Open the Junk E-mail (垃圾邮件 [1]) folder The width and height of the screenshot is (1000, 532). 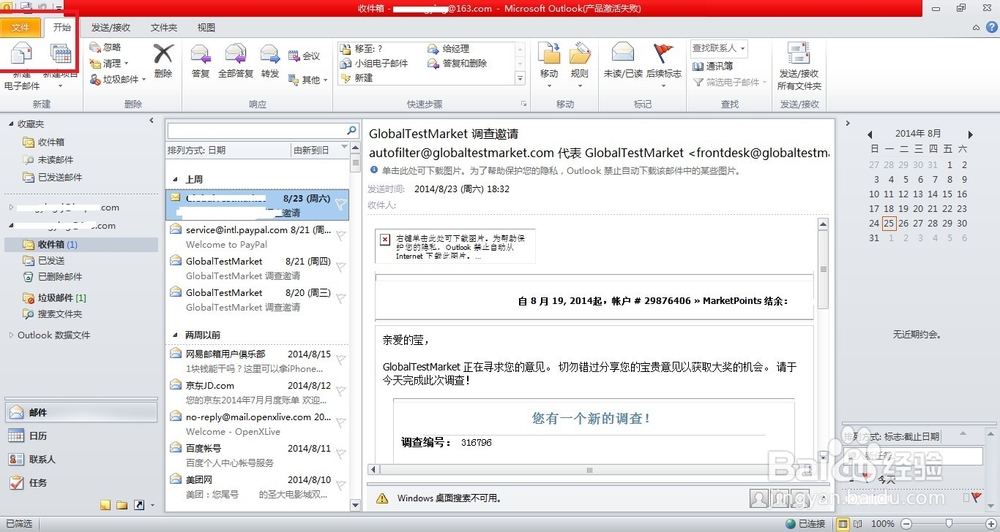pyautogui.click(x=54, y=298)
